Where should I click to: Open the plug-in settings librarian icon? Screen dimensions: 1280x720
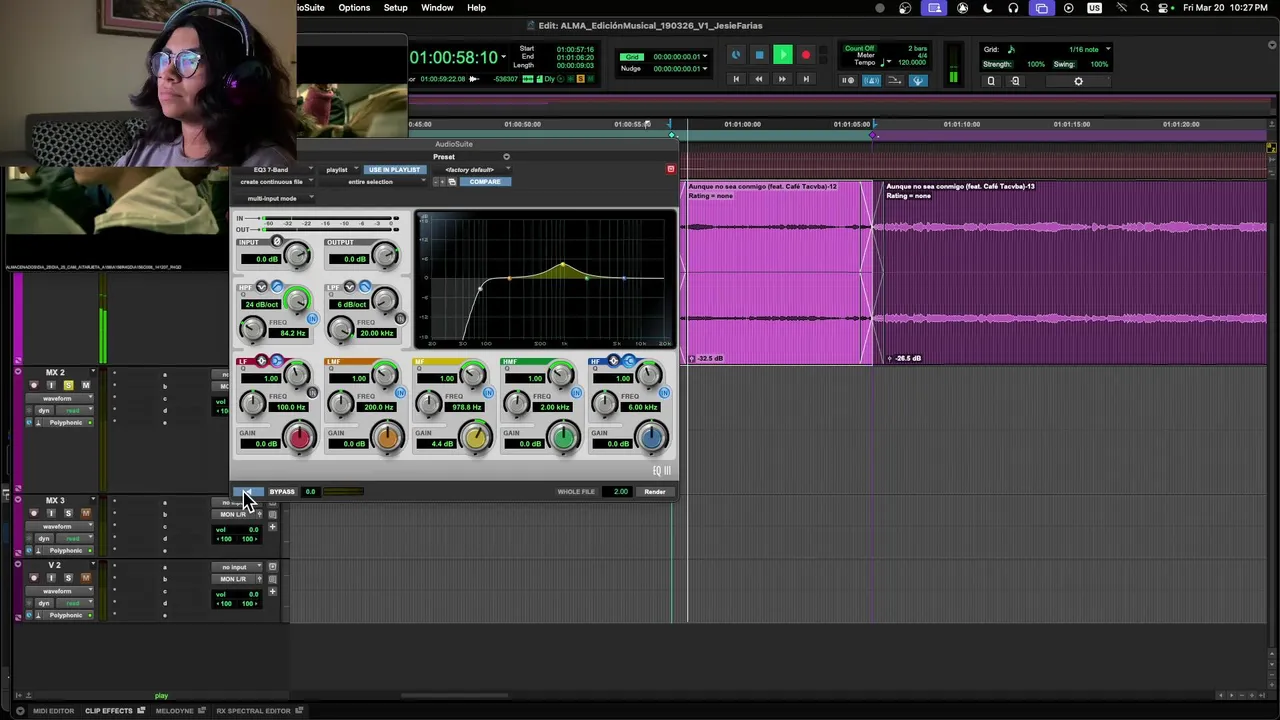point(452,181)
